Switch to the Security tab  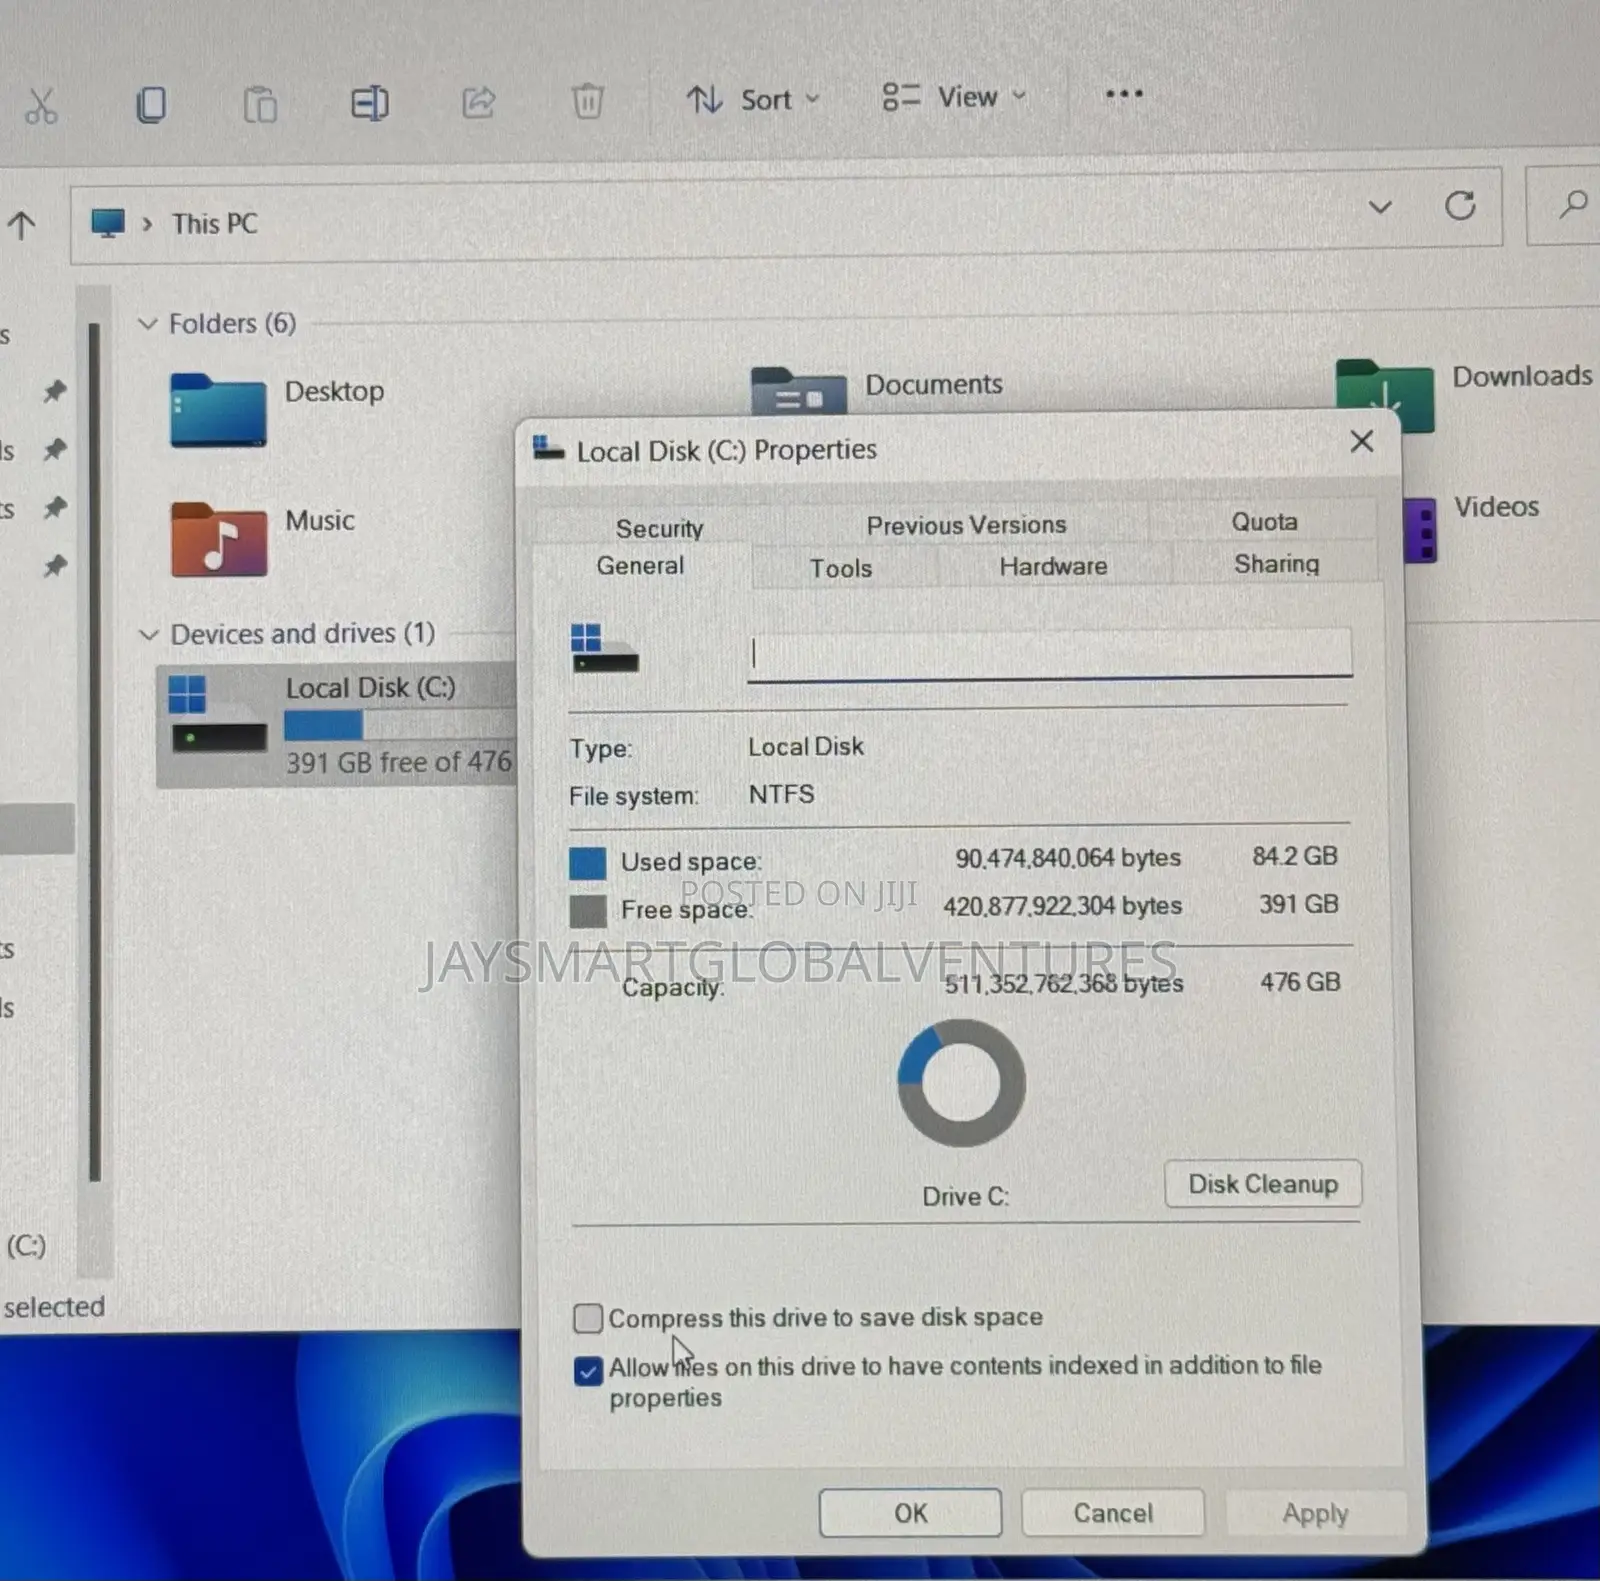coord(659,528)
